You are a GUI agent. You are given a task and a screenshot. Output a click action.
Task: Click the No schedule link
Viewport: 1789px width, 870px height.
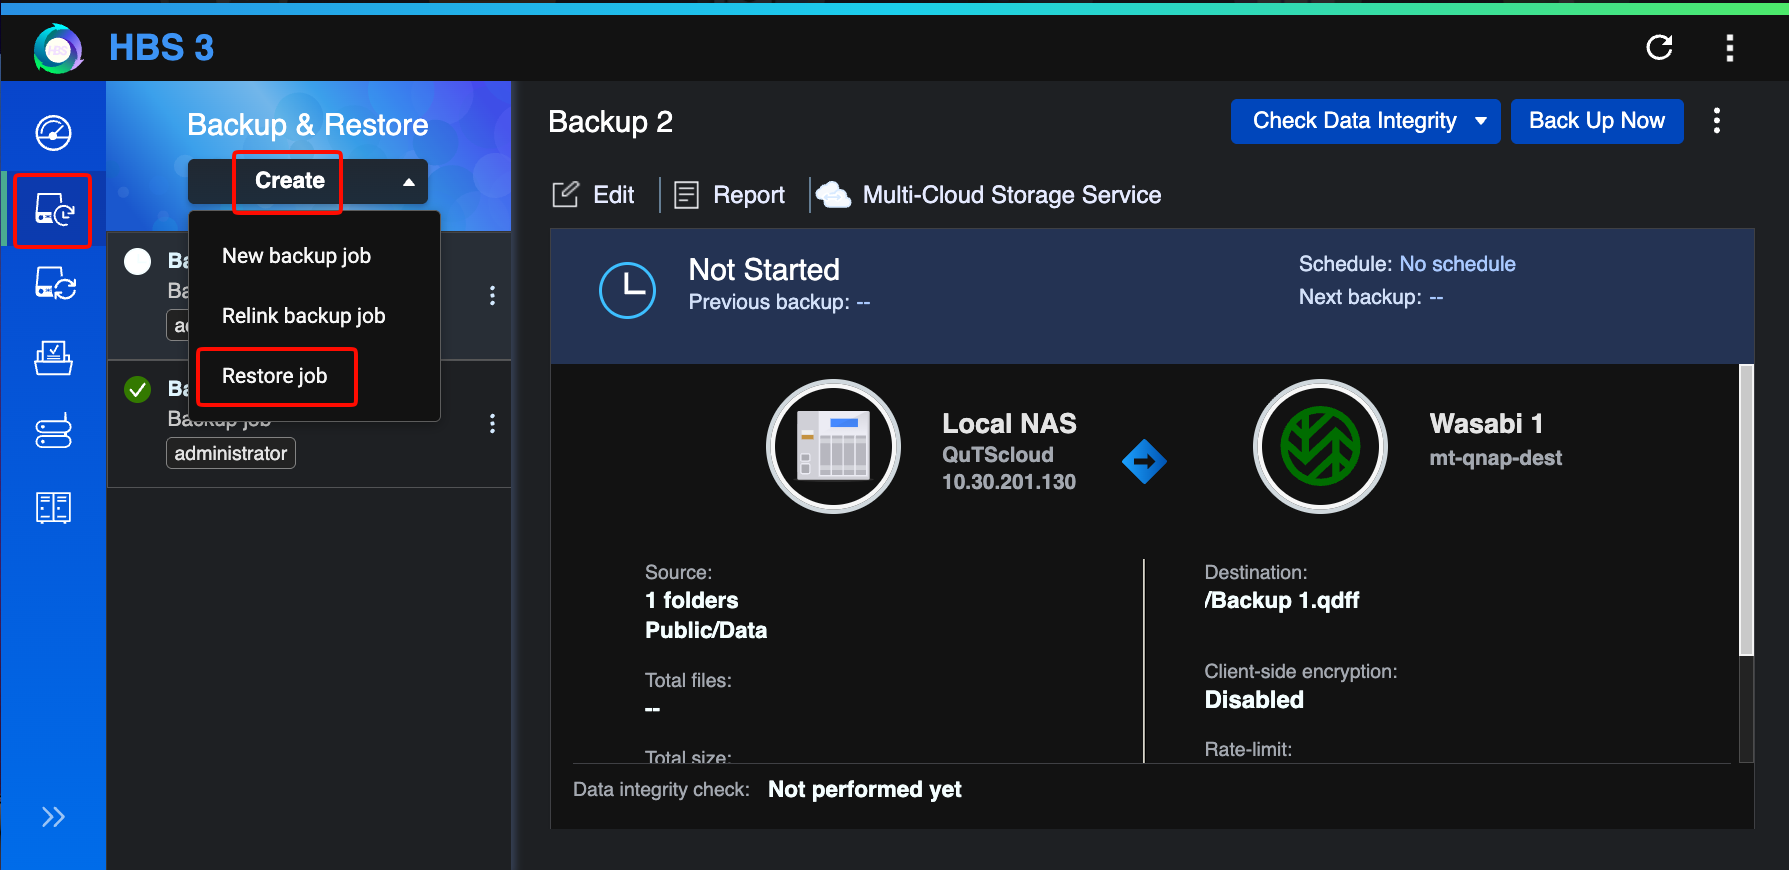[x=1457, y=264]
